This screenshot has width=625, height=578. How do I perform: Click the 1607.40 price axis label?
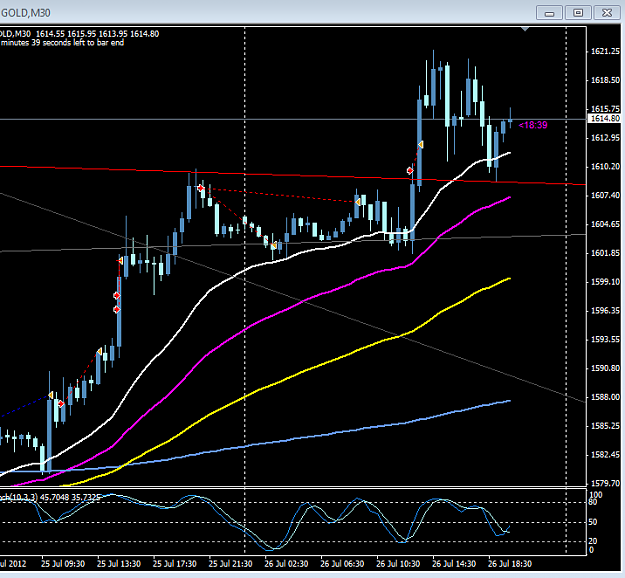pos(605,195)
